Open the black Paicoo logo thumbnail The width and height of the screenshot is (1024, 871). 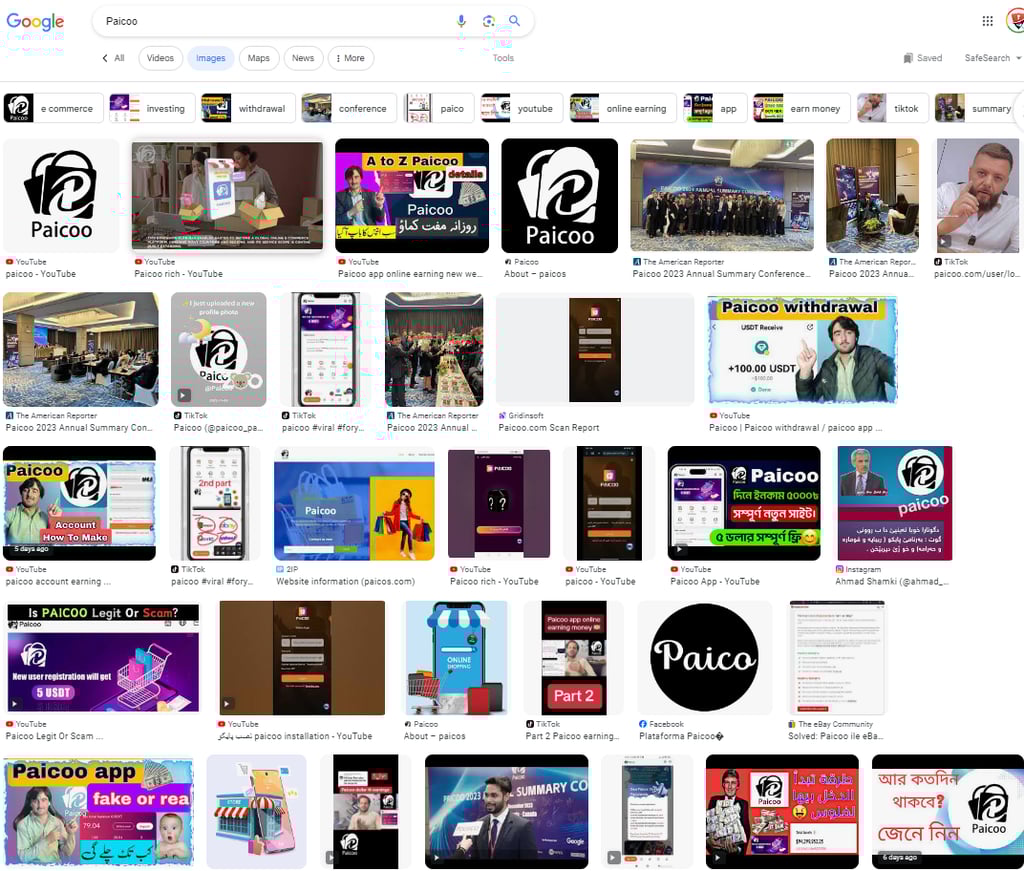pyautogui.click(x=560, y=195)
